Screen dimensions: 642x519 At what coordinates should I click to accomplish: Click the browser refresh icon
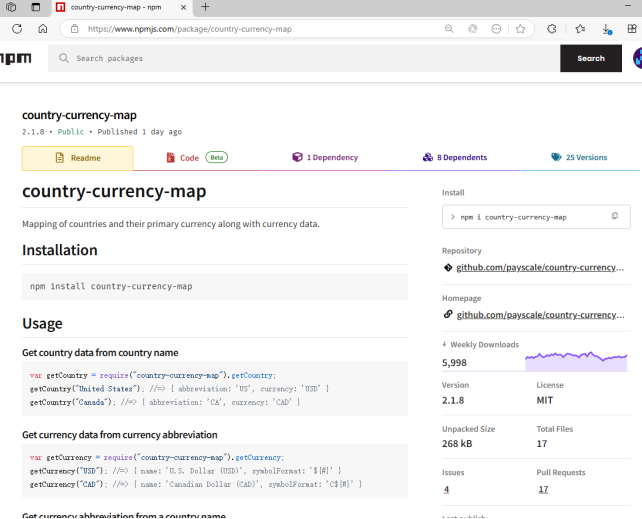pos(17,29)
